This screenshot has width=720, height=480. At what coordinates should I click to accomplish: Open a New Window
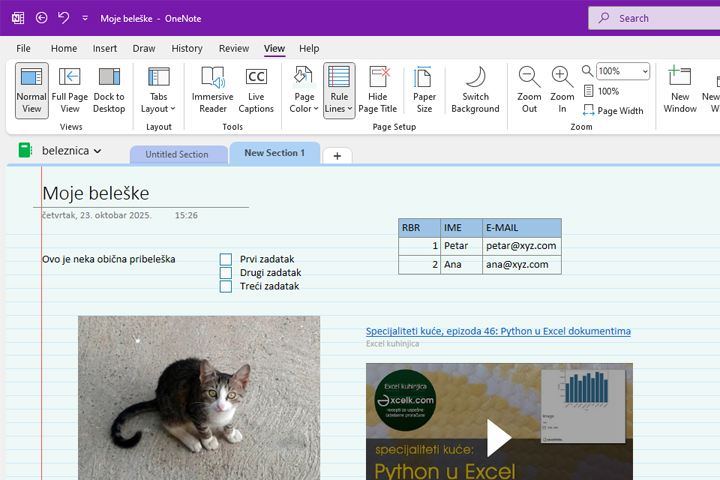pos(680,90)
